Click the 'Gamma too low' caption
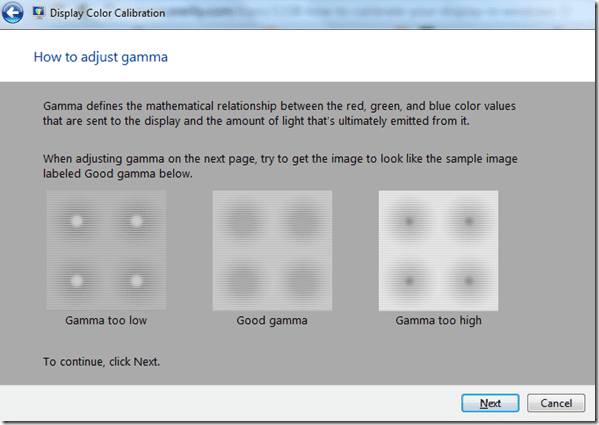 pos(106,320)
